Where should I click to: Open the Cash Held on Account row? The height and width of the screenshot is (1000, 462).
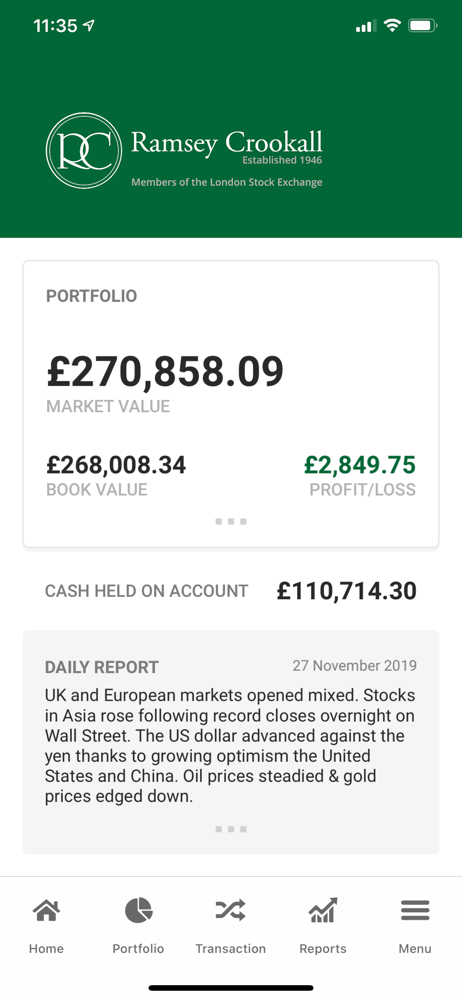pyautogui.click(x=231, y=591)
